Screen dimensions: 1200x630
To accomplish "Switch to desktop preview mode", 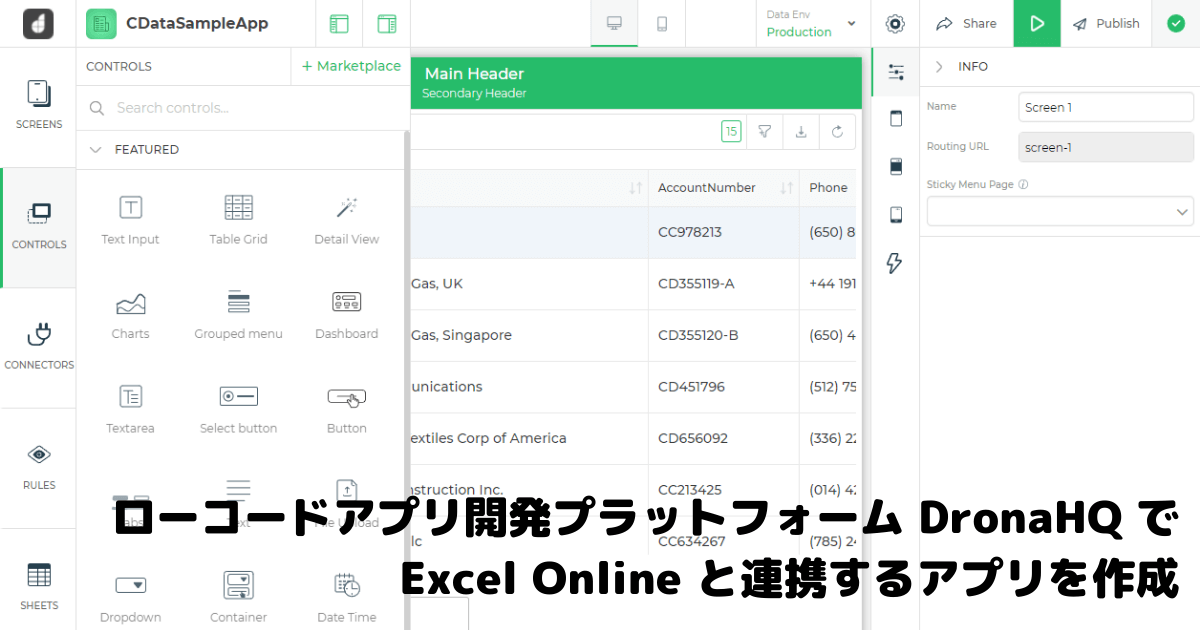I will tap(615, 23).
